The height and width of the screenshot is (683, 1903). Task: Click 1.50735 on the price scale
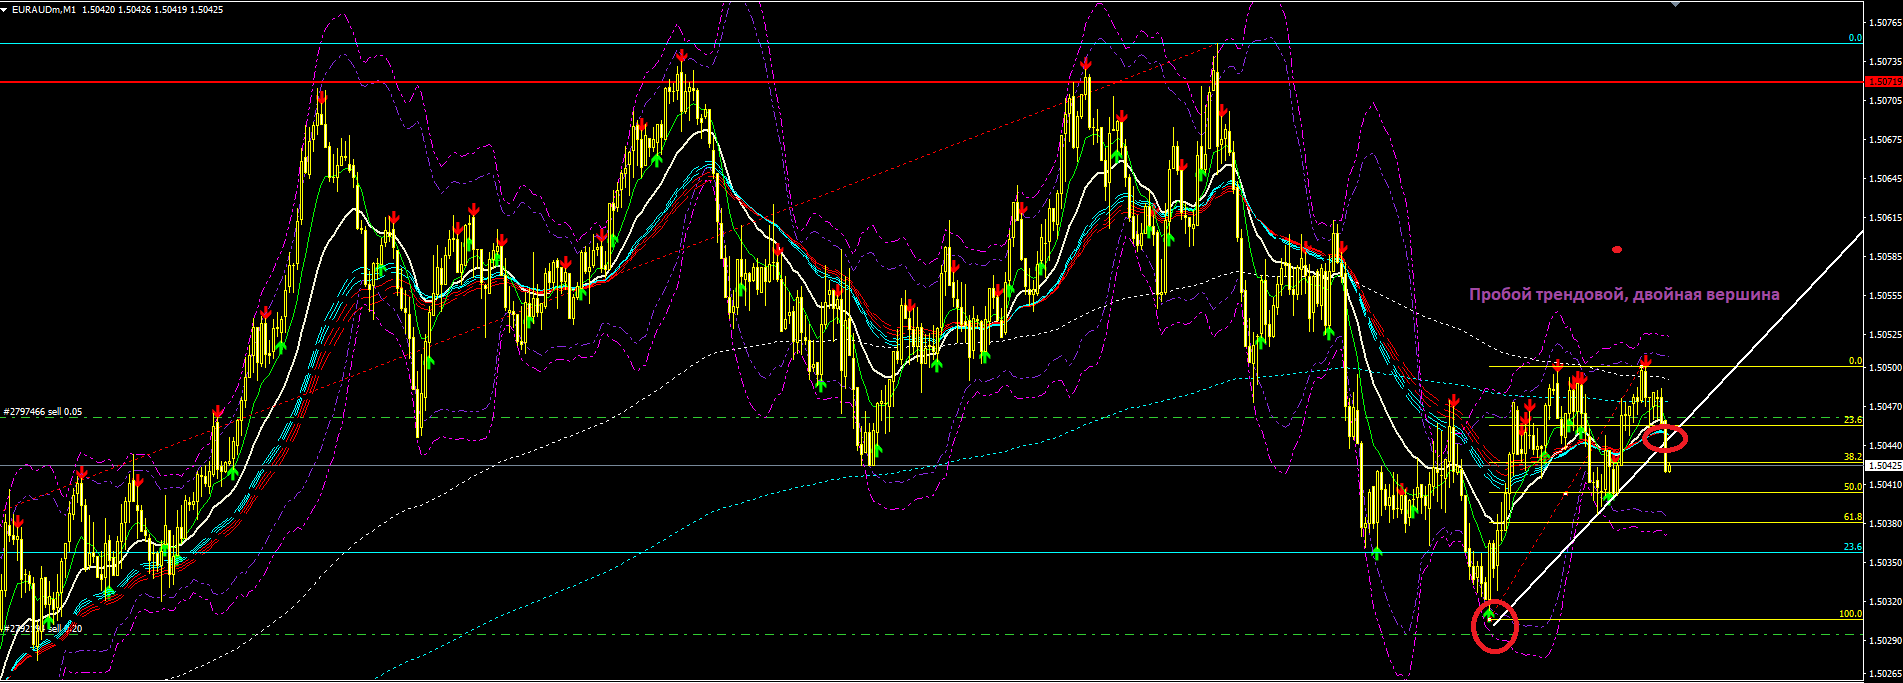(1884, 61)
